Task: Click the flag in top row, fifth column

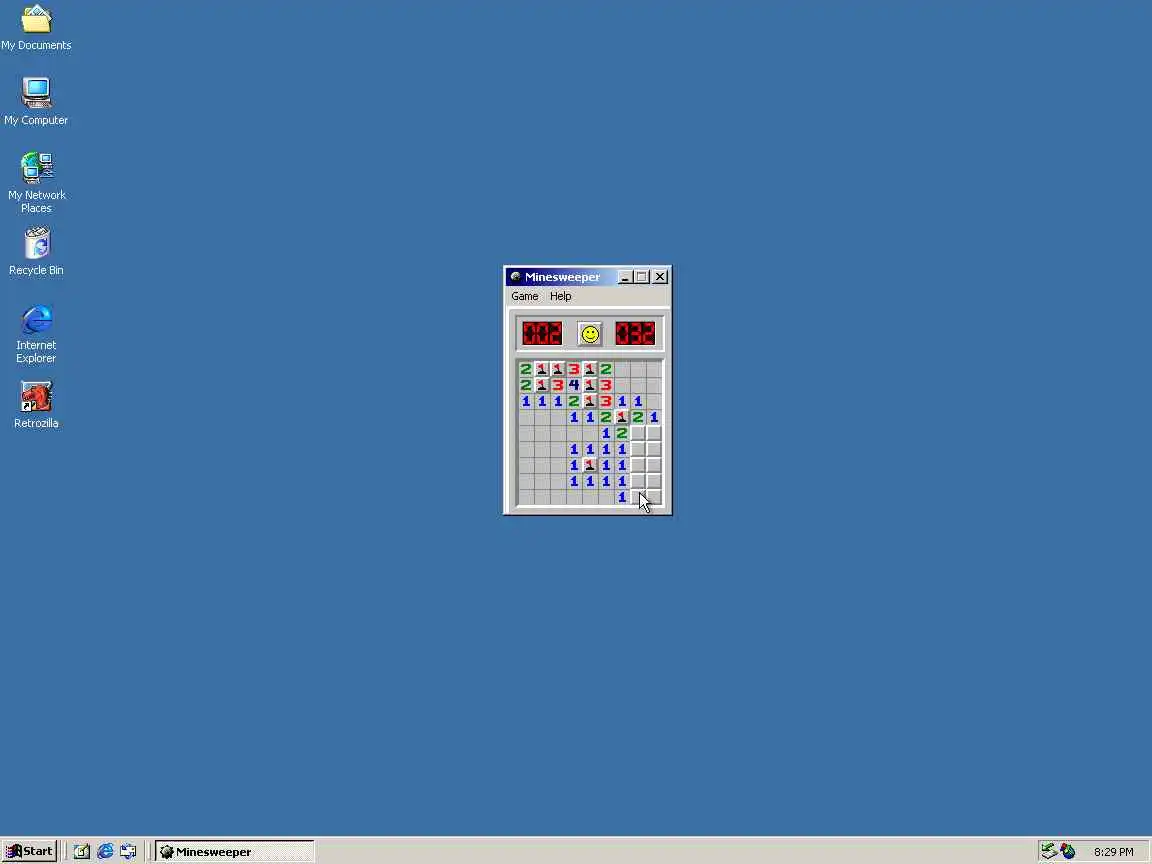Action: pos(590,369)
